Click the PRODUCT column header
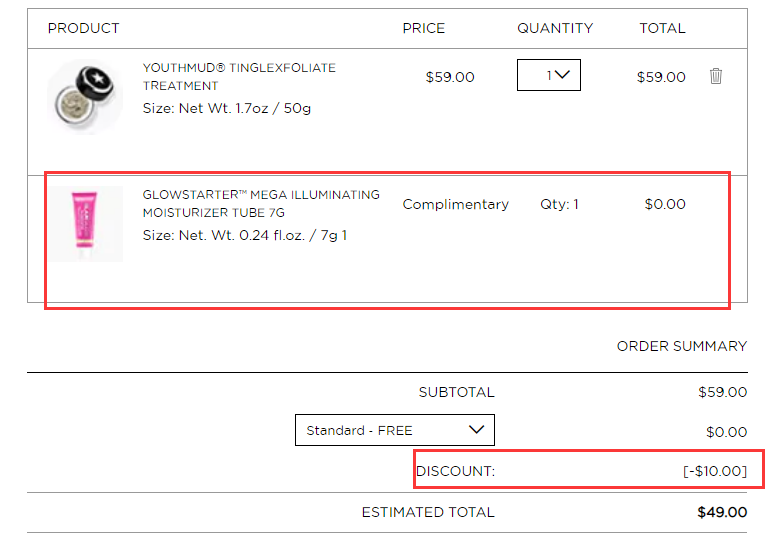The image size is (767, 553). pos(83,28)
